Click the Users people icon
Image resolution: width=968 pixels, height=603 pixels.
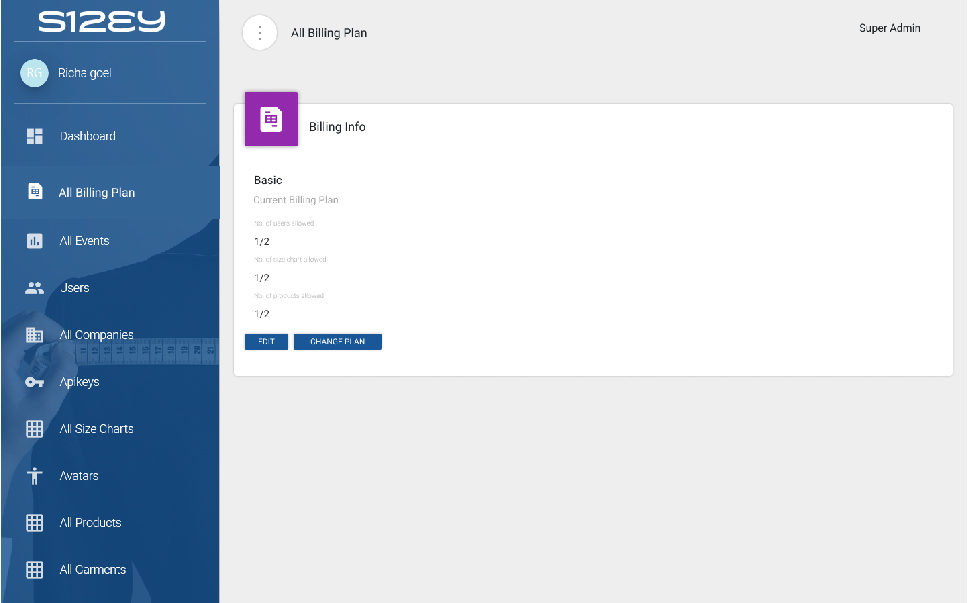coord(35,288)
